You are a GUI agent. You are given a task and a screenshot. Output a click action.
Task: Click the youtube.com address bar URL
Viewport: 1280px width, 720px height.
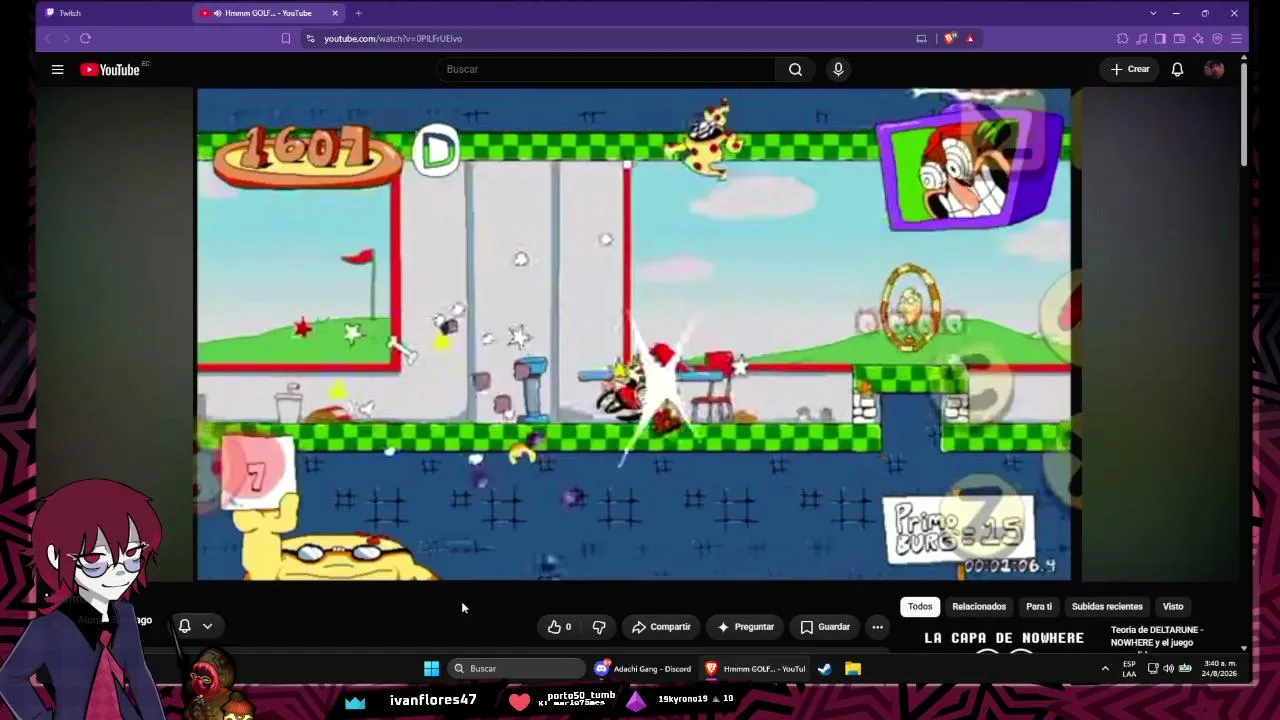[393, 38]
